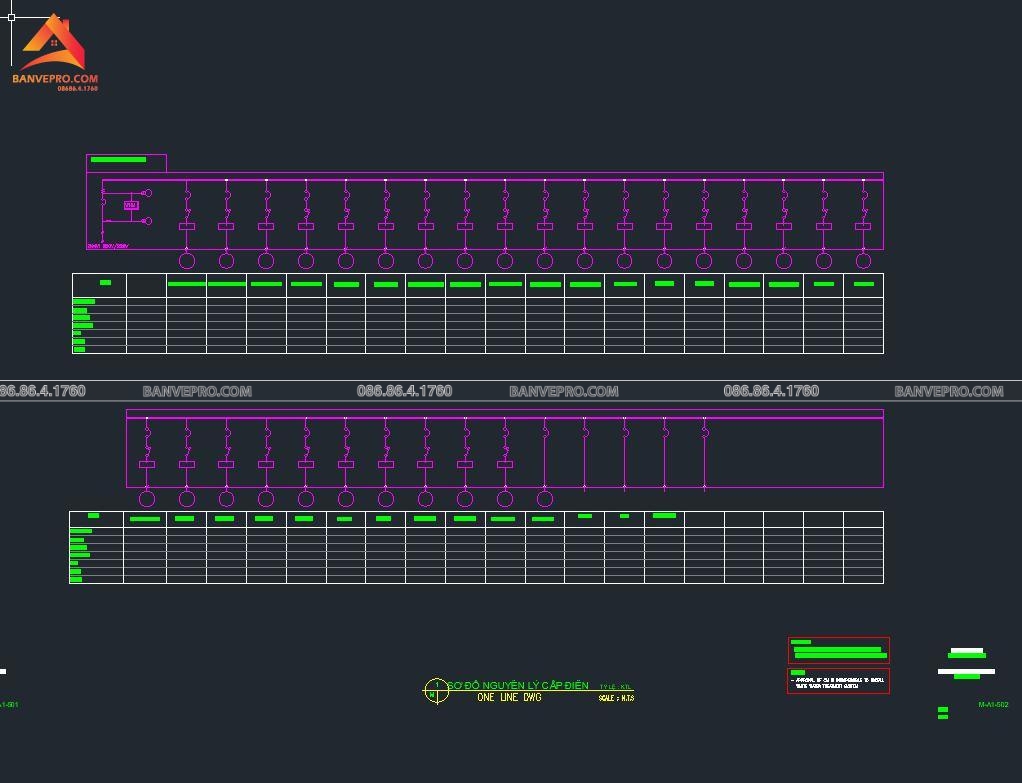1022x783 pixels.
Task: Pick the "TỶ LỆ : KTL" text
Action: tap(616, 687)
